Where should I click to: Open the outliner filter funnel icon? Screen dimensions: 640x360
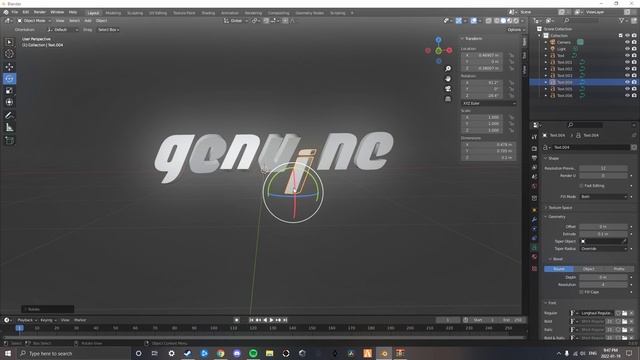pos(621,20)
